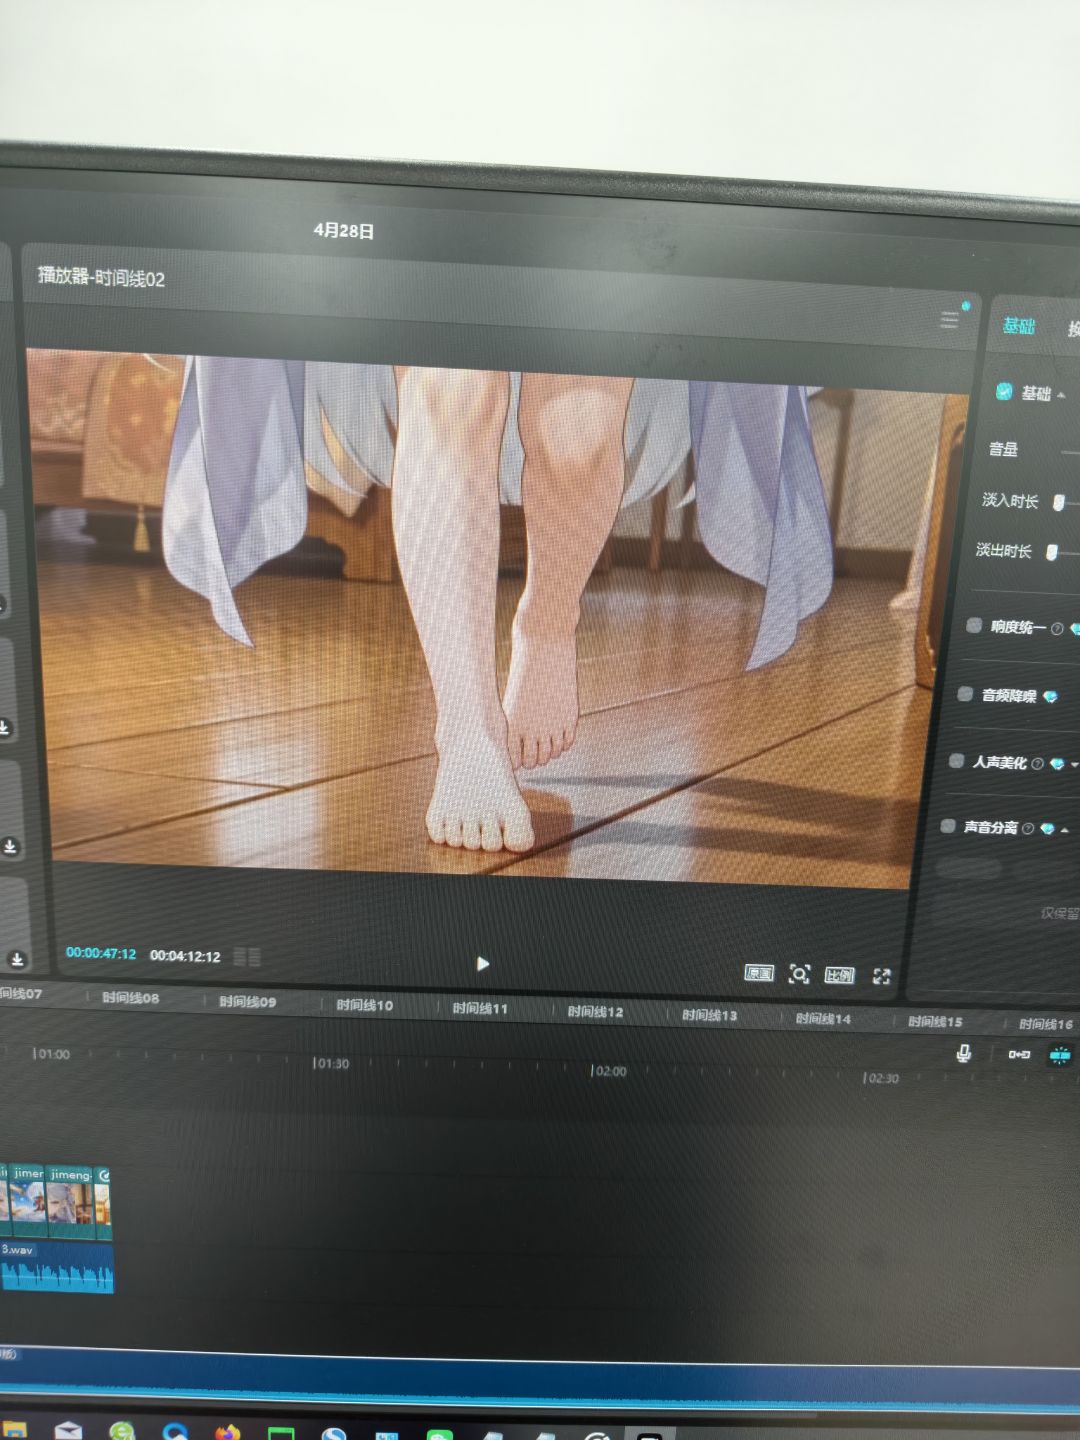Click the current timecode 00:00:47:12
The height and width of the screenshot is (1440, 1080).
[101, 953]
